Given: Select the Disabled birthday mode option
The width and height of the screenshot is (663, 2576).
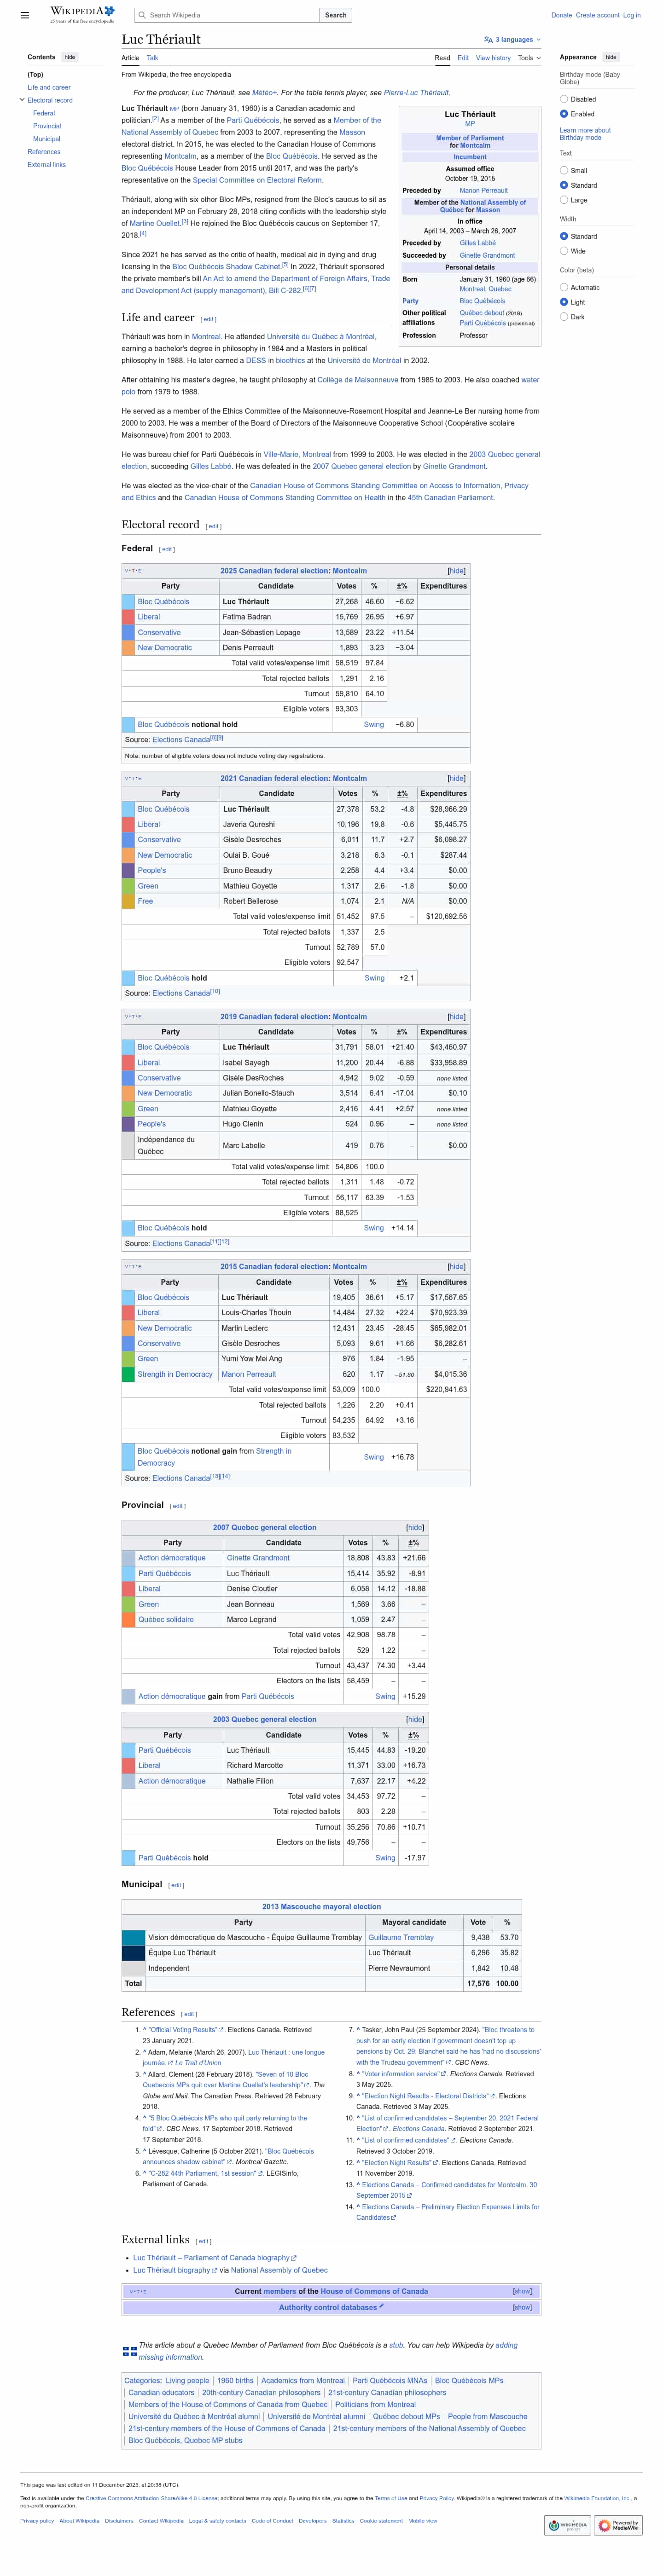Looking at the screenshot, I should (564, 99).
